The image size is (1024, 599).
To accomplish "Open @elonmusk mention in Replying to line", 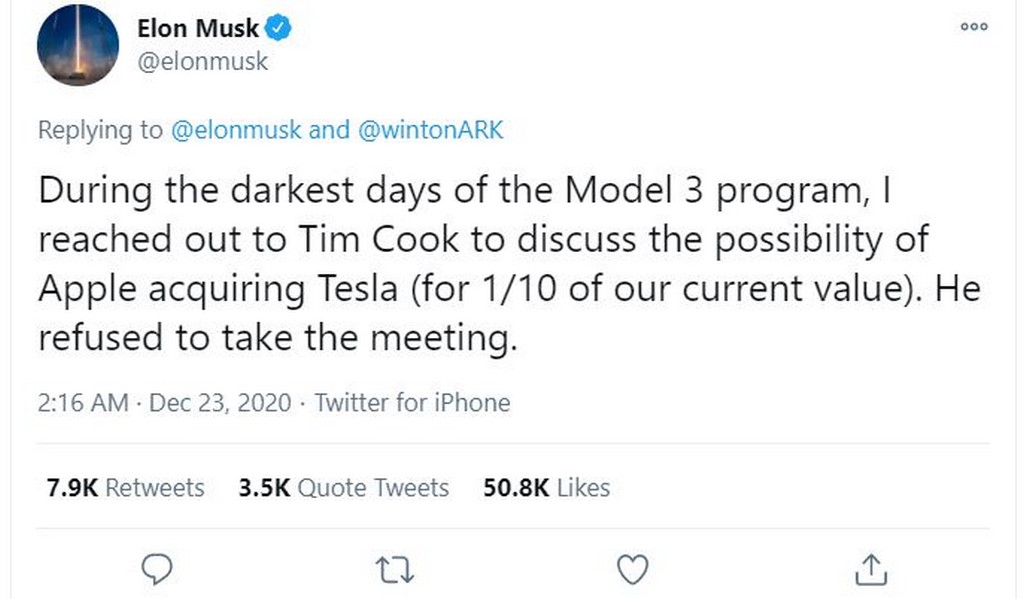I will [x=235, y=130].
